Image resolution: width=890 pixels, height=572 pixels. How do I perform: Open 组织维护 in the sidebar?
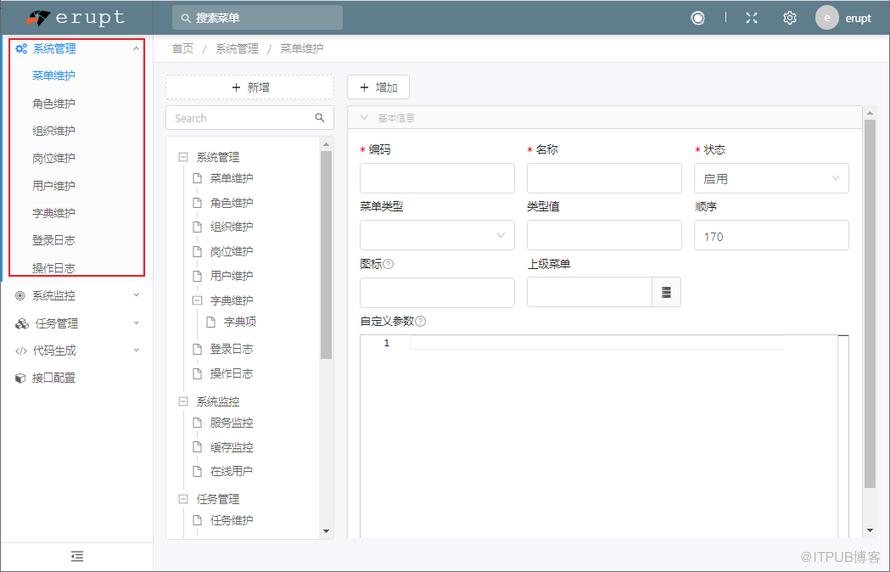[x=53, y=131]
